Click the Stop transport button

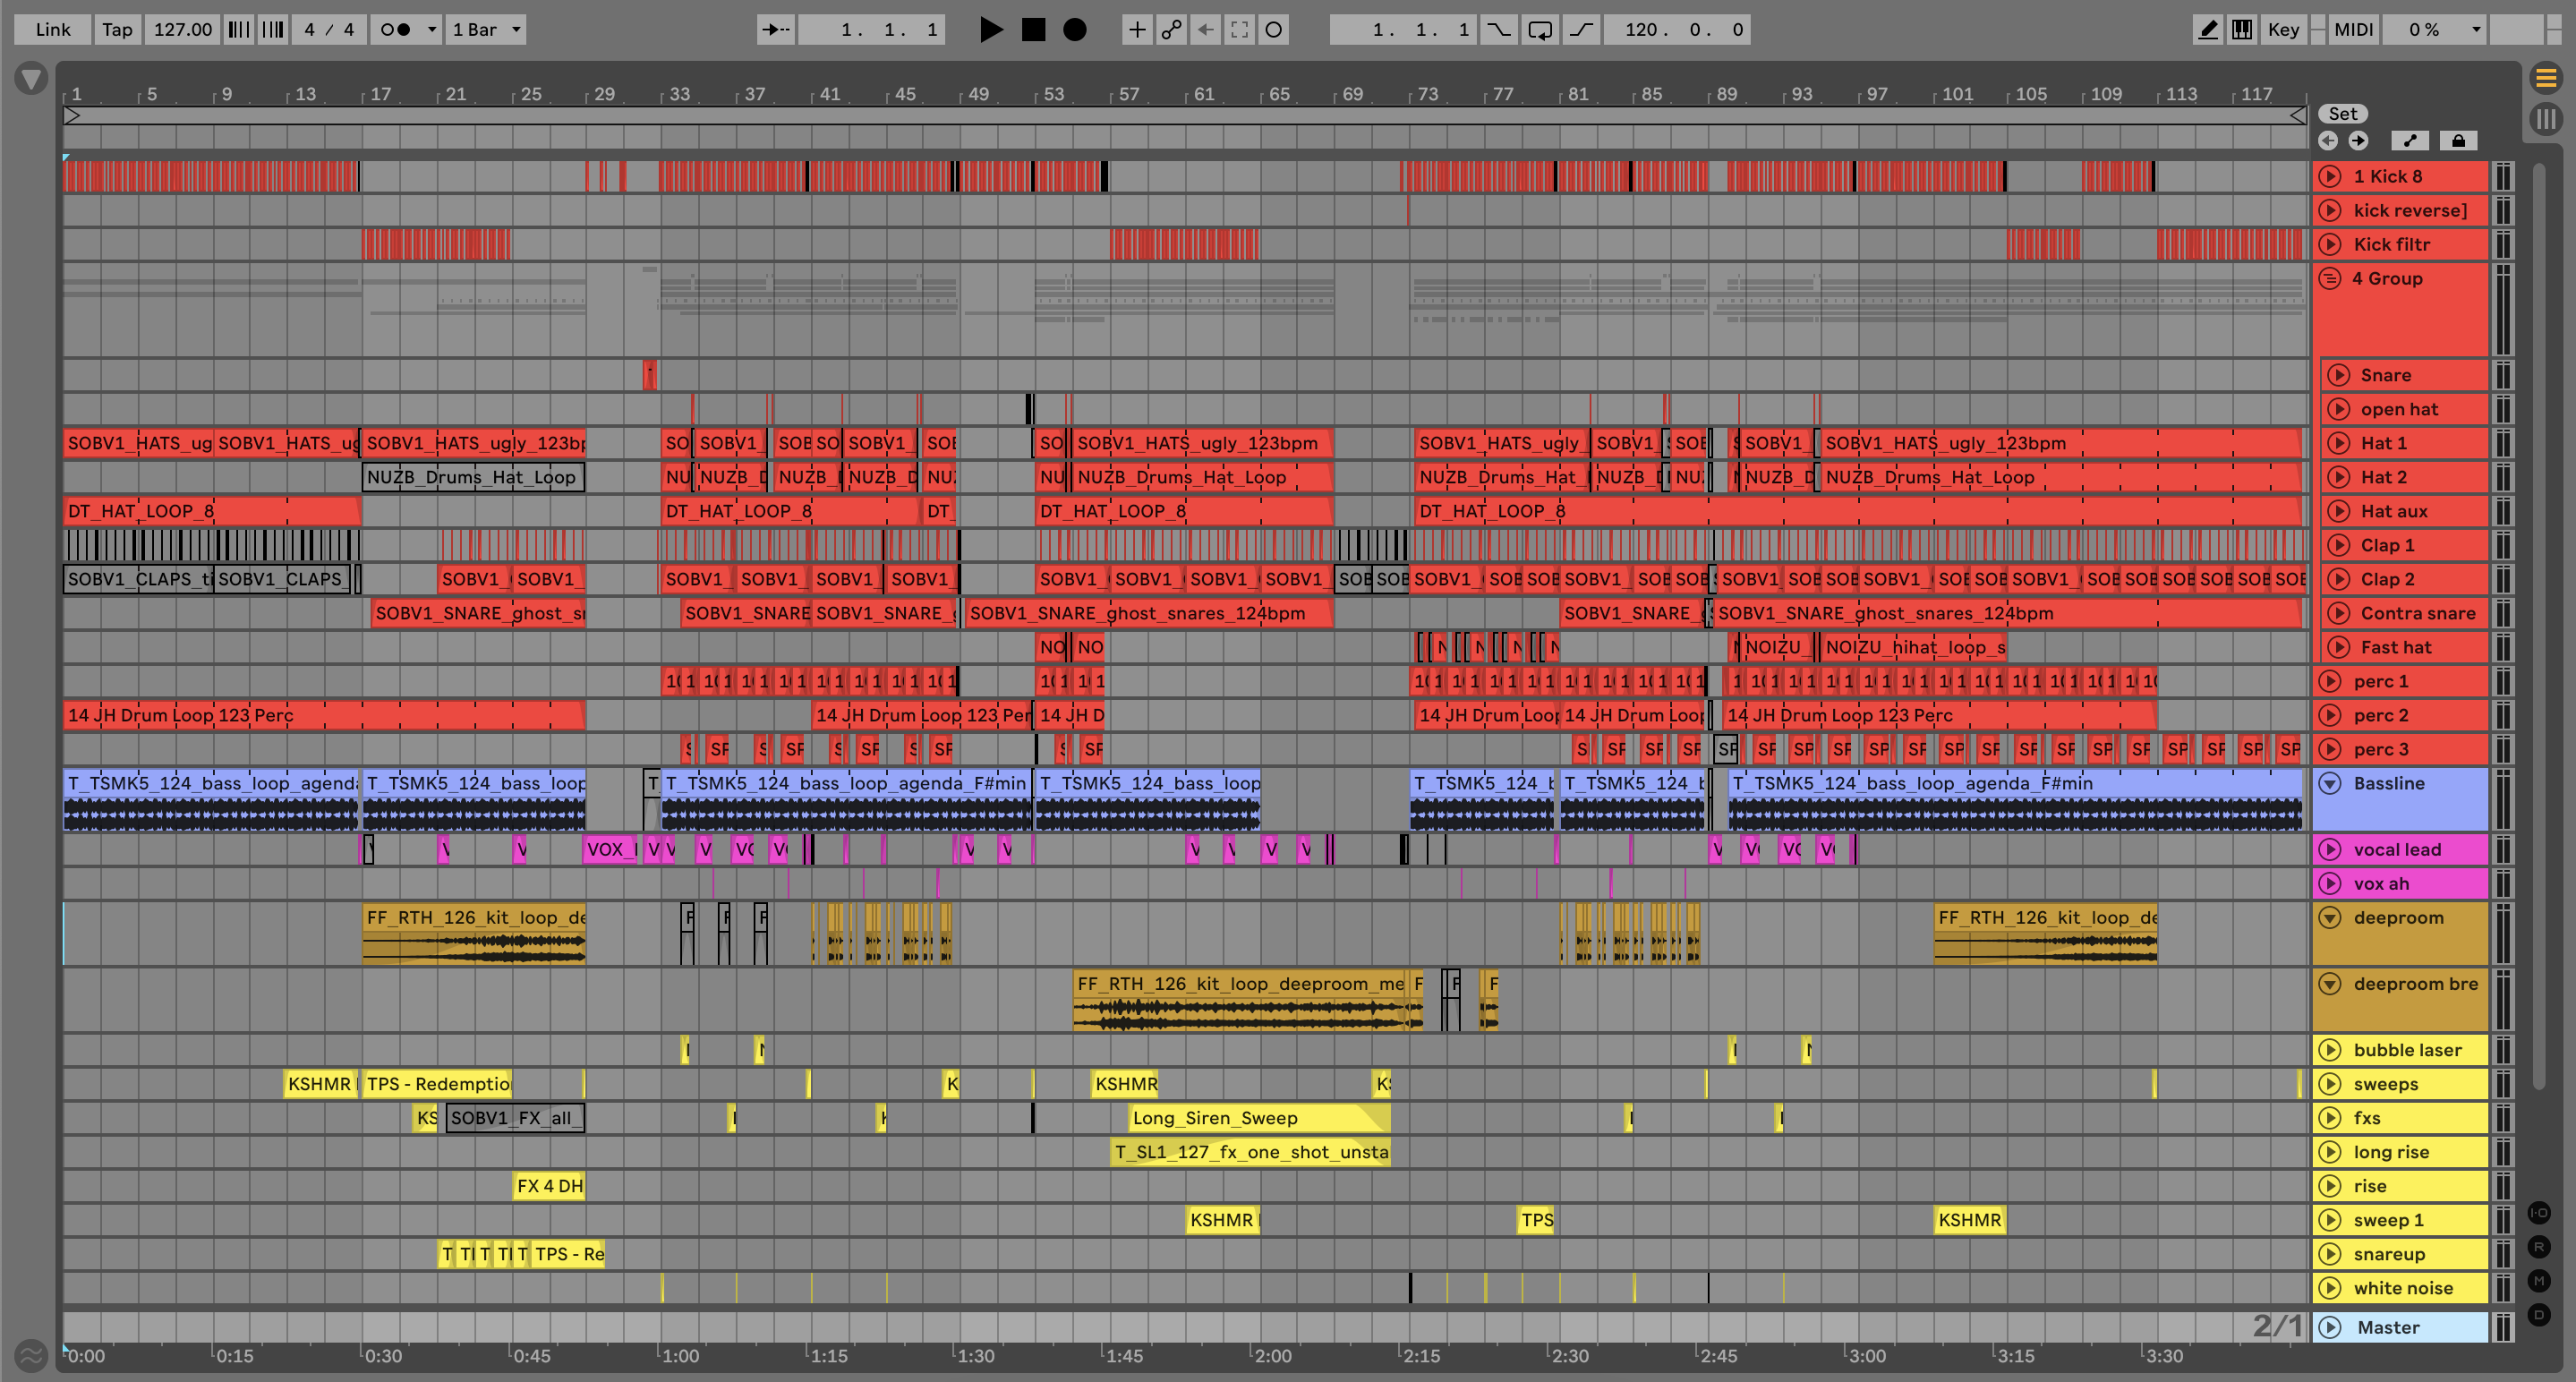click(1033, 29)
